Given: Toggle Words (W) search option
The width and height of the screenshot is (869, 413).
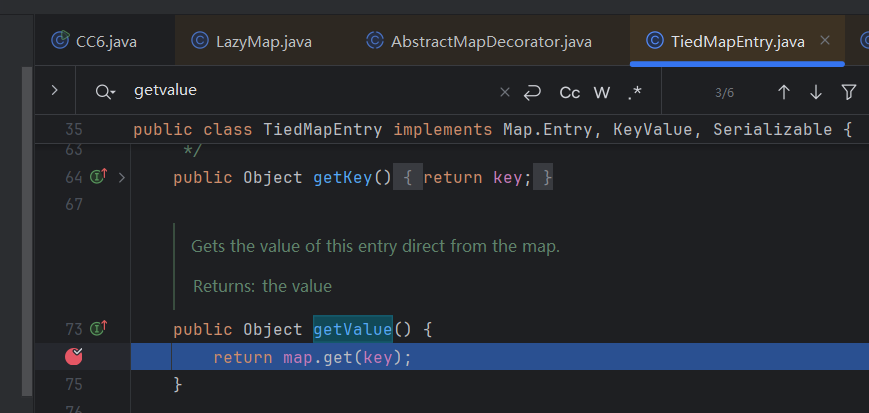Looking at the screenshot, I should coord(602,93).
